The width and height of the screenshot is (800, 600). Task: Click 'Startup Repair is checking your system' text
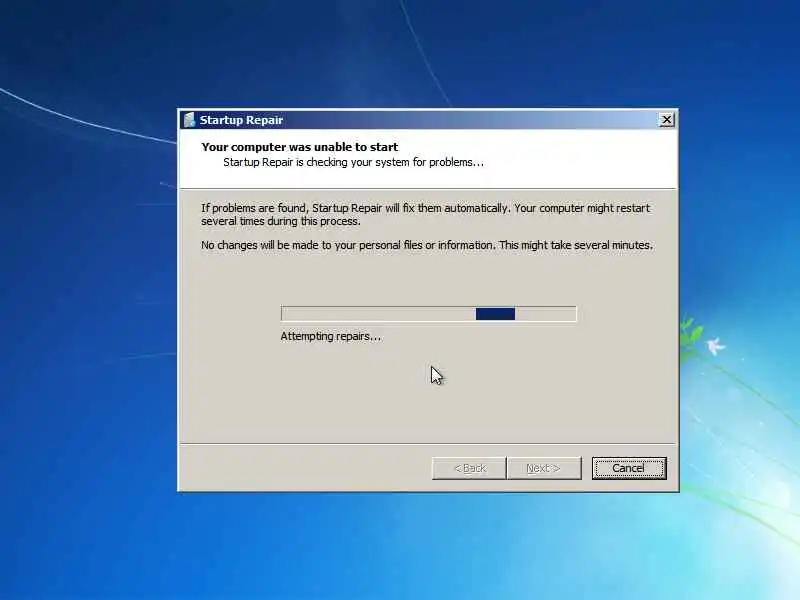353,162
